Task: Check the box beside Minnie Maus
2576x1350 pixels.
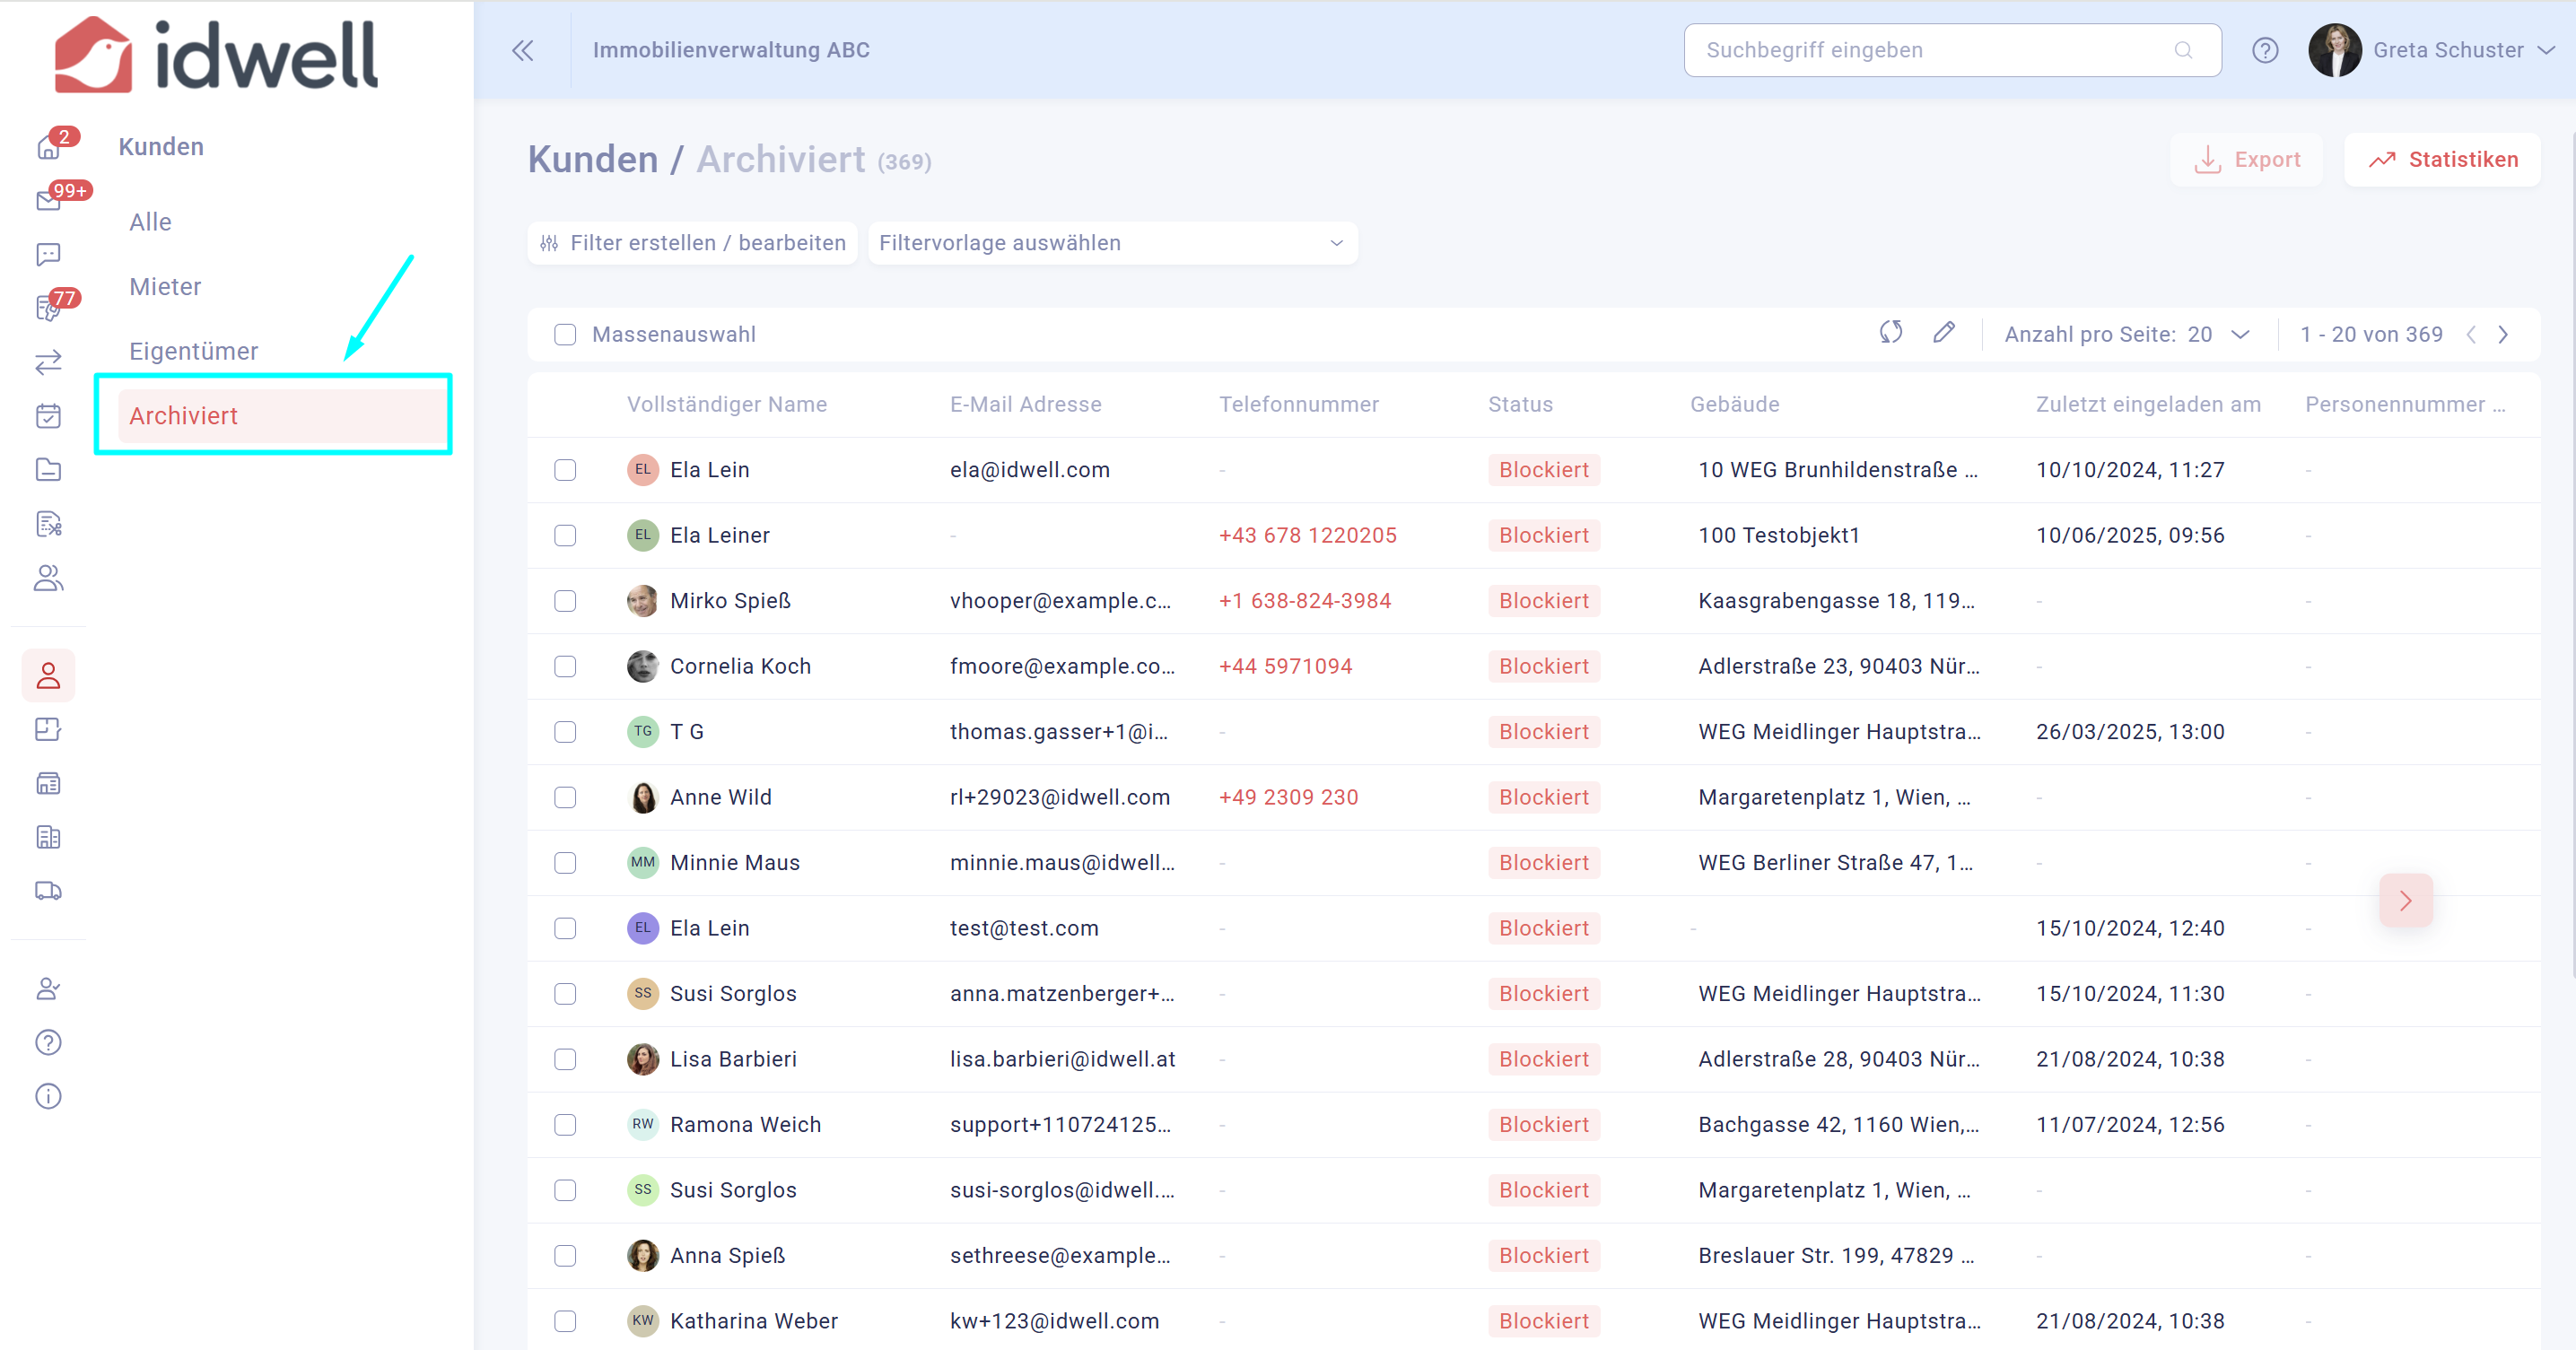Action: pyautogui.click(x=565, y=863)
